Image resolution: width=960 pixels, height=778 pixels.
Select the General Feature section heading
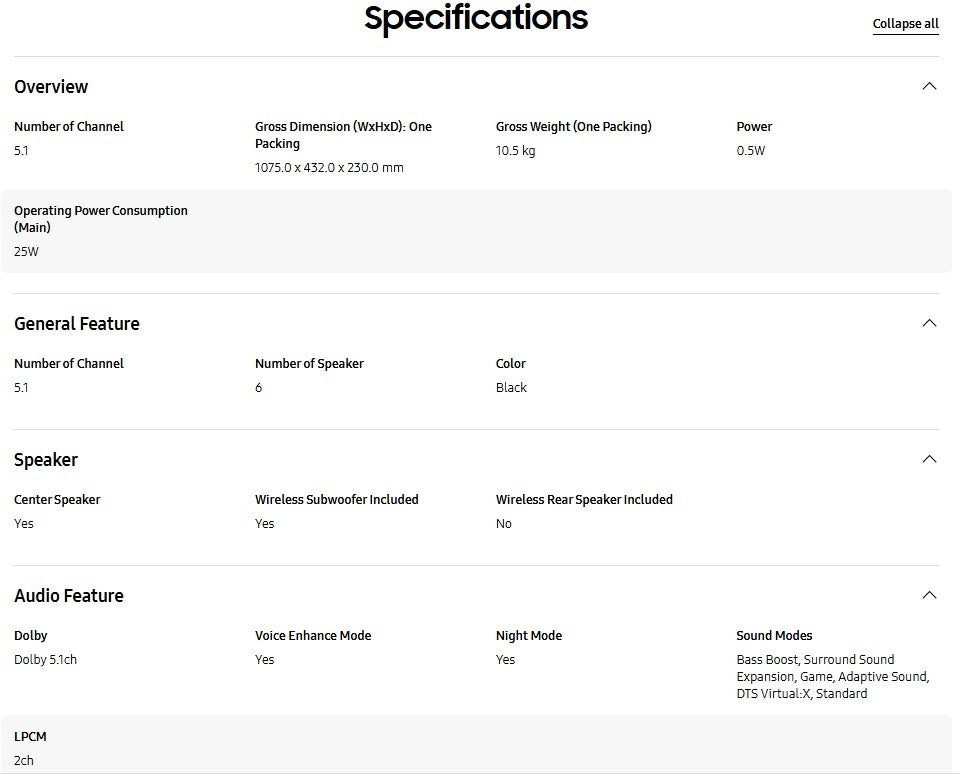[77, 324]
